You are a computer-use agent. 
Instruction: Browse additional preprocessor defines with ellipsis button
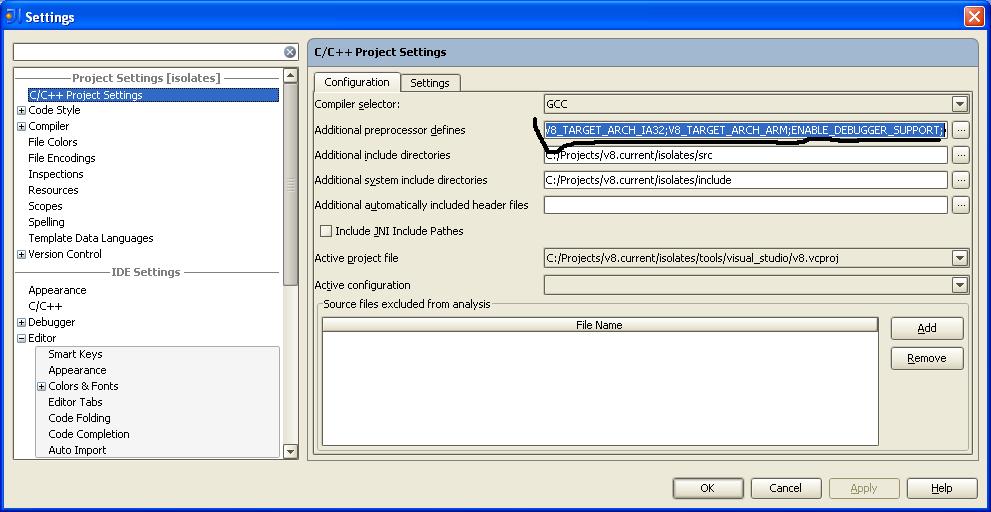[x=961, y=130]
